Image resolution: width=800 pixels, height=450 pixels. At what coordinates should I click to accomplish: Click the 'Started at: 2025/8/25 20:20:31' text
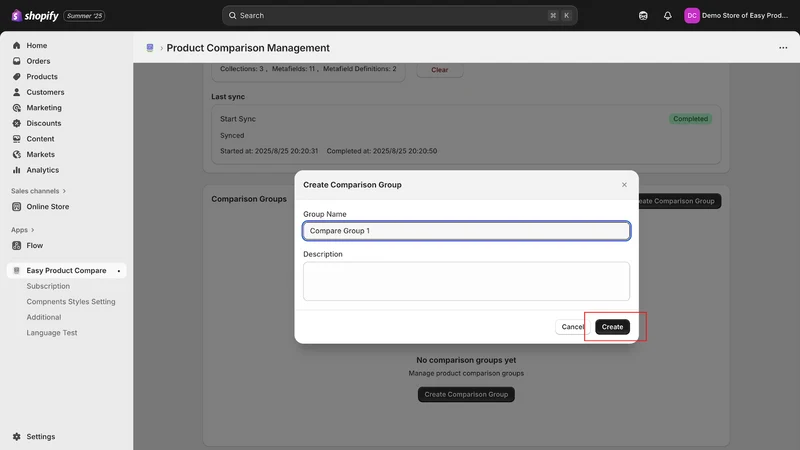pos(269,151)
